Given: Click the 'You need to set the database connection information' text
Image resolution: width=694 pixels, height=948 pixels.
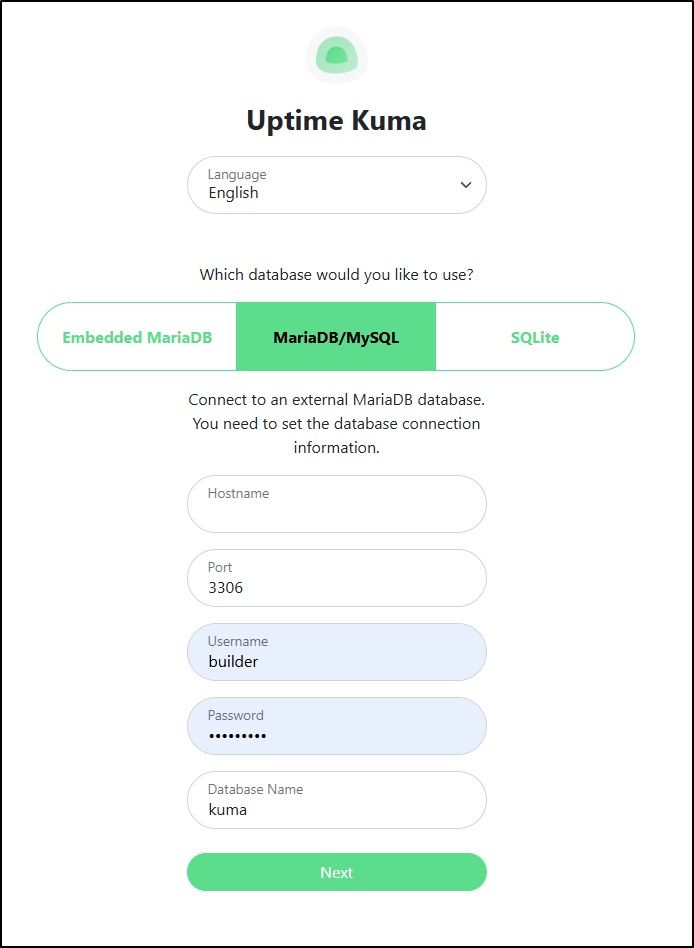Looking at the screenshot, I should [x=337, y=435].
